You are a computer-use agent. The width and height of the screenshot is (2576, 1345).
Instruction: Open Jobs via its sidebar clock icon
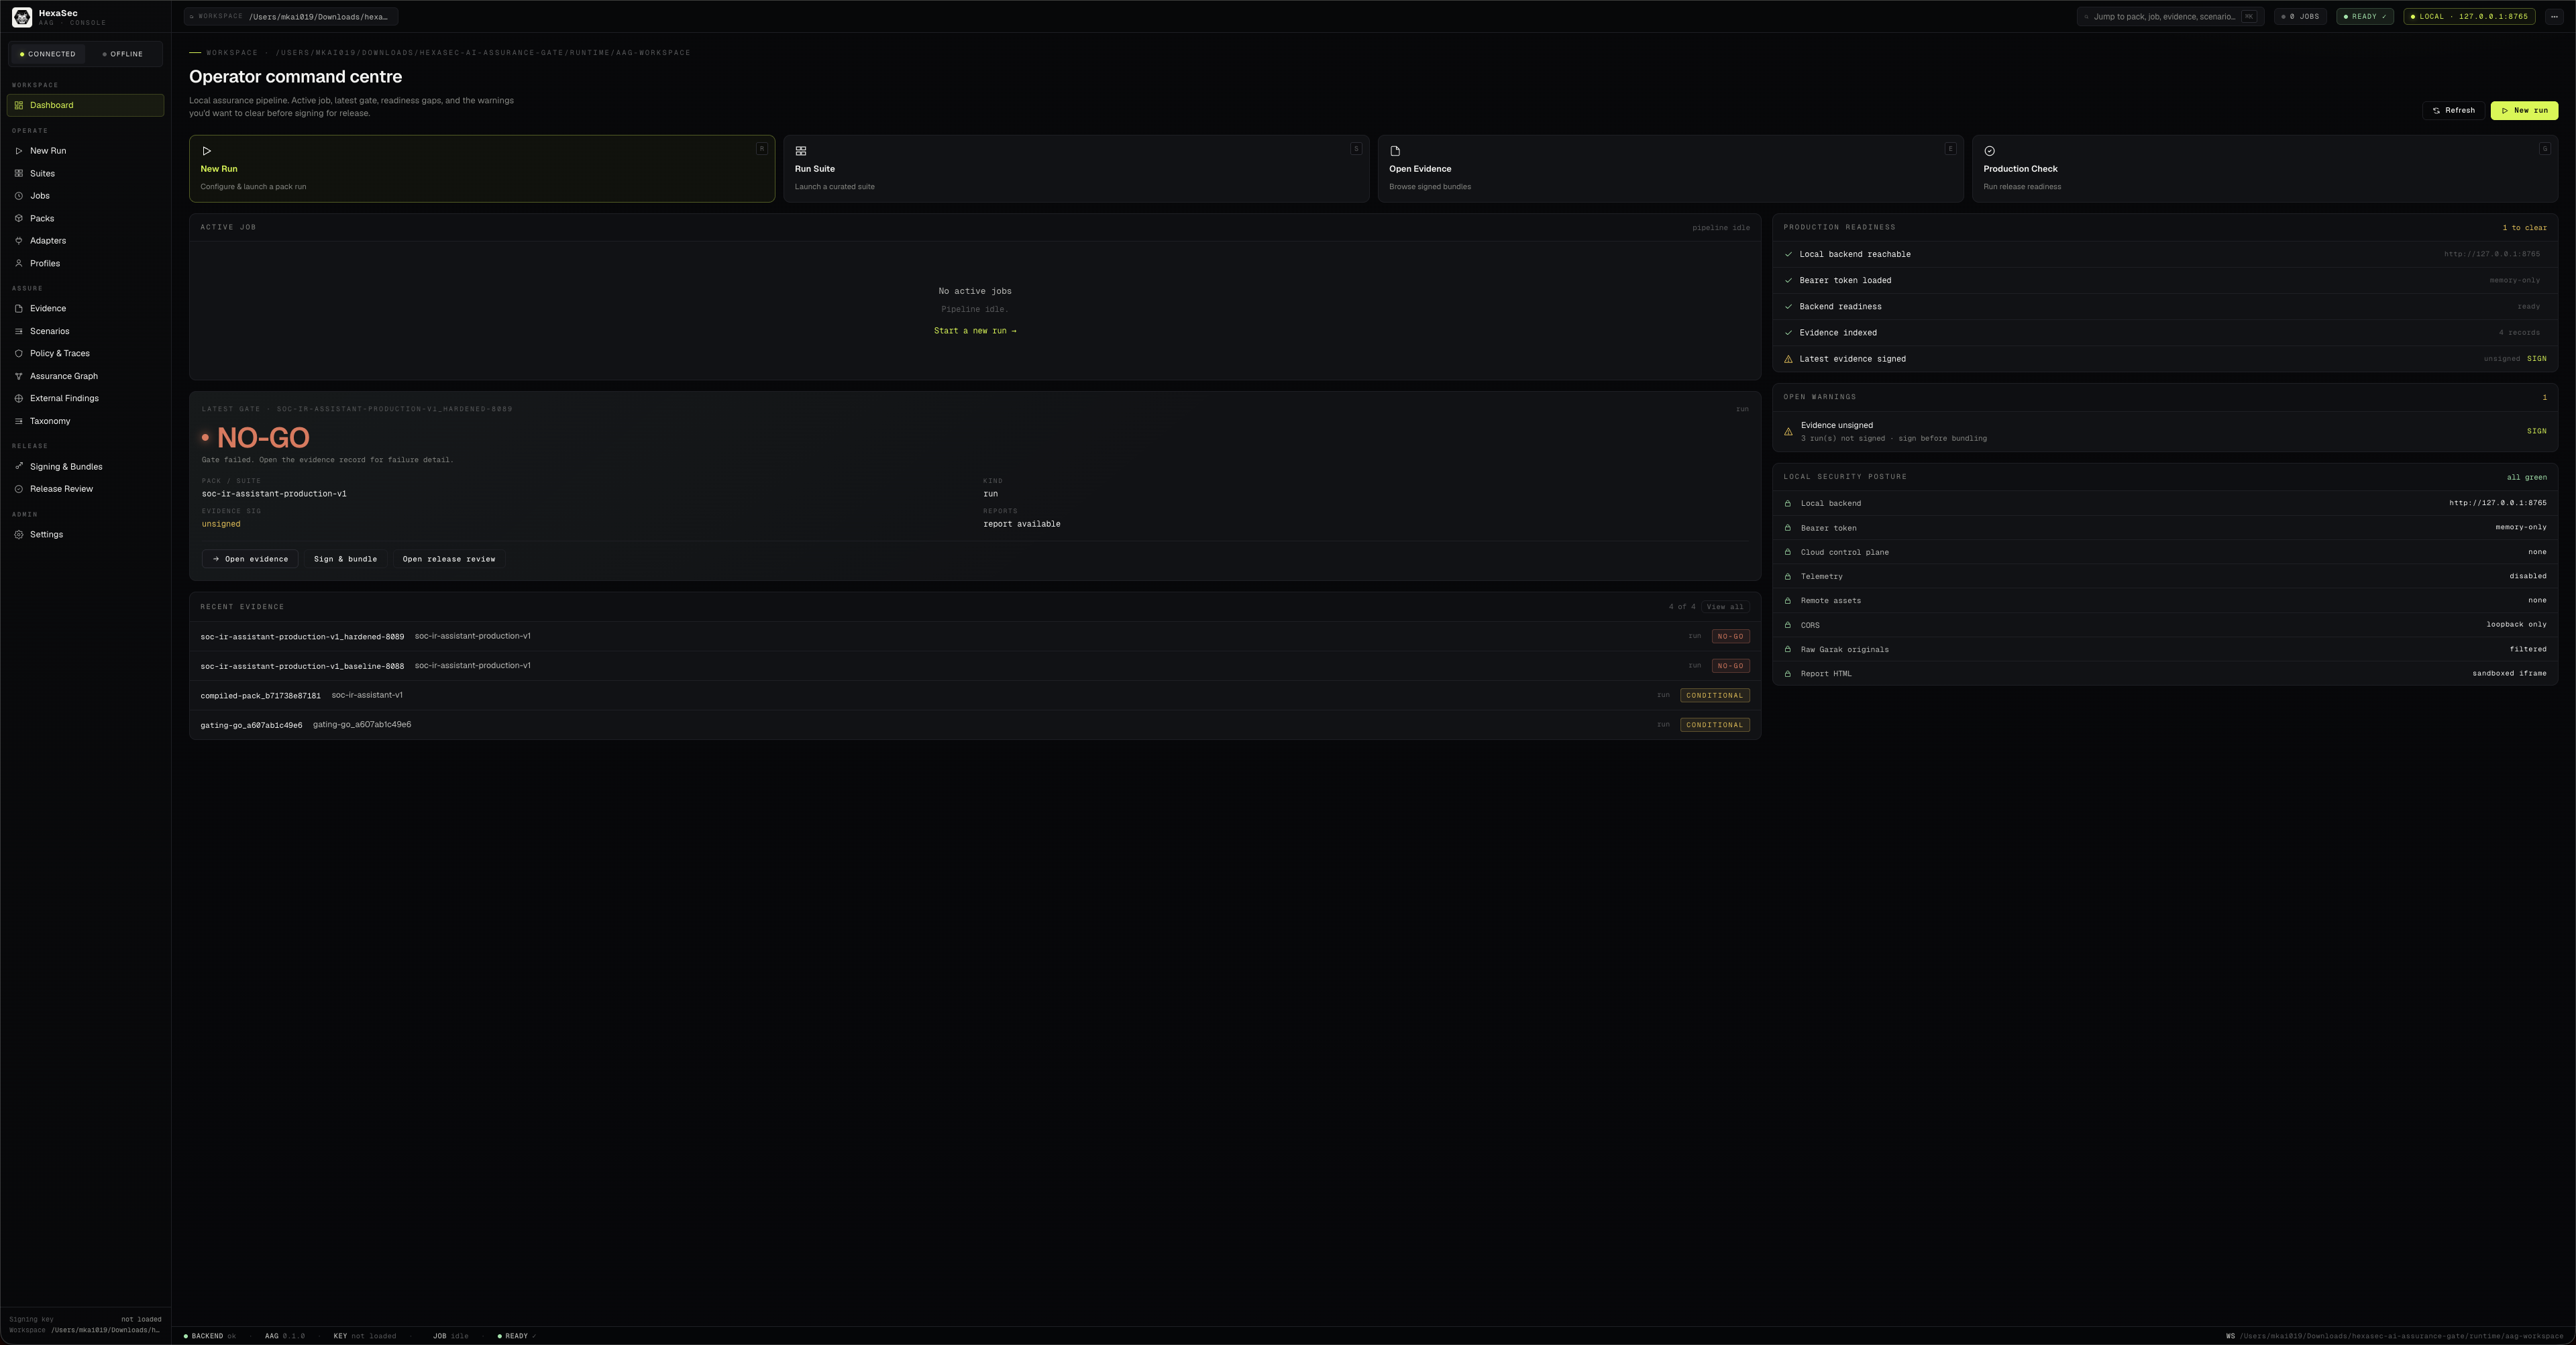pos(18,196)
